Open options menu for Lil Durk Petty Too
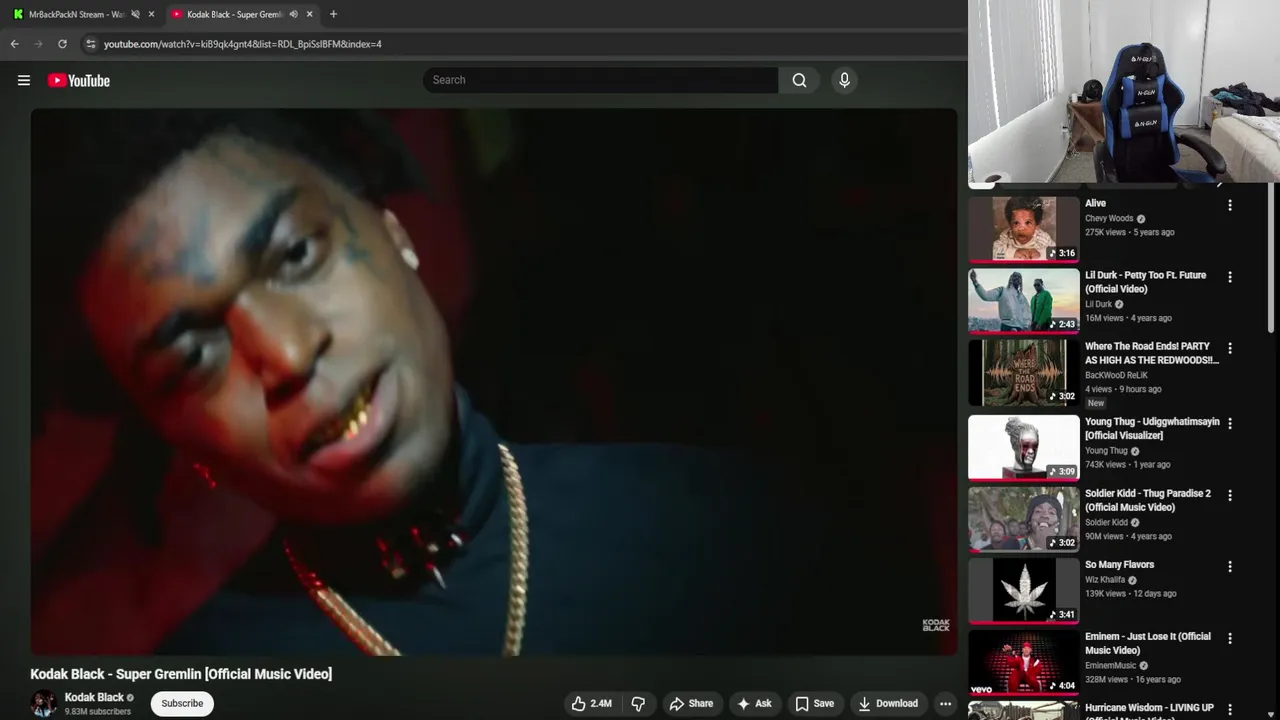The width and height of the screenshot is (1280, 720). click(x=1230, y=277)
